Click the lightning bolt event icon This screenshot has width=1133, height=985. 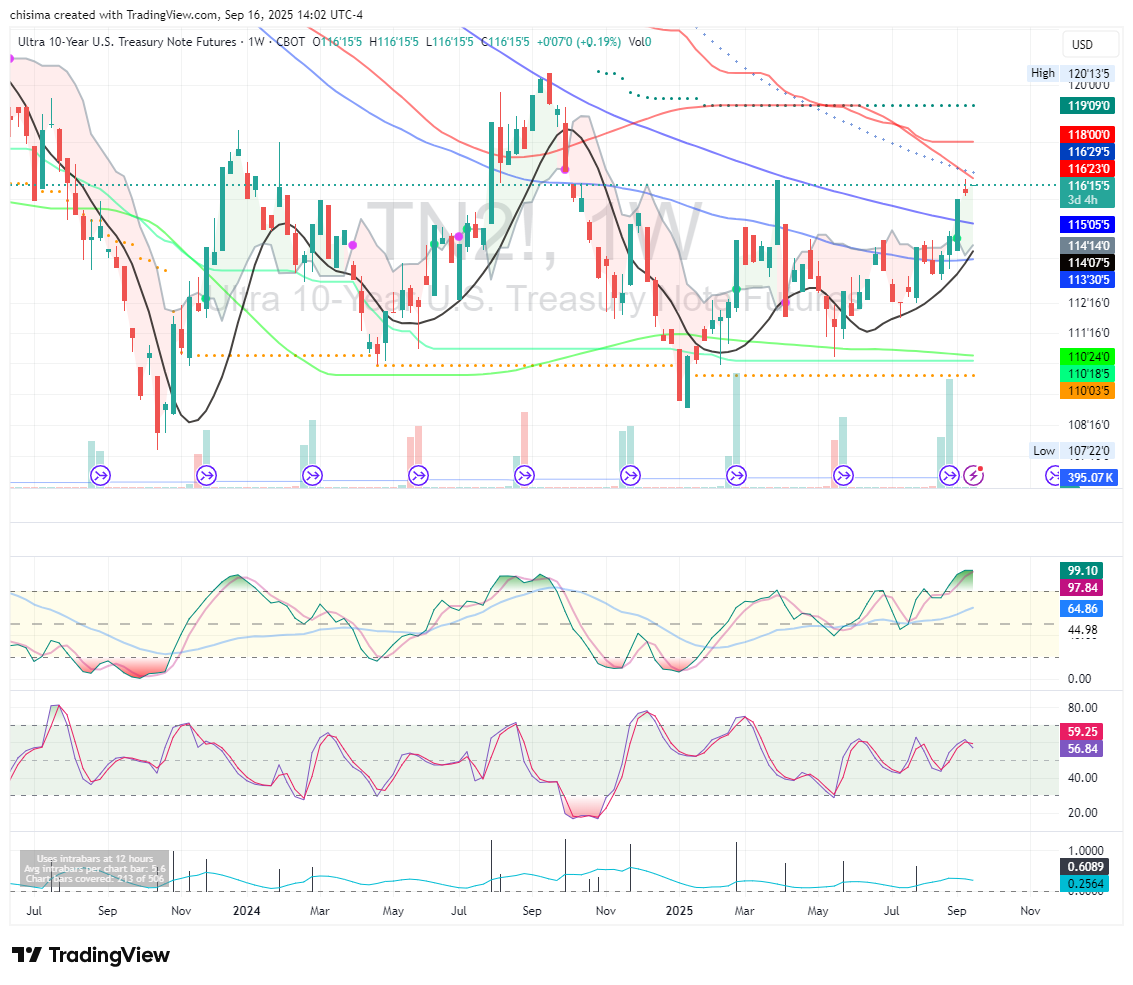pos(974,475)
